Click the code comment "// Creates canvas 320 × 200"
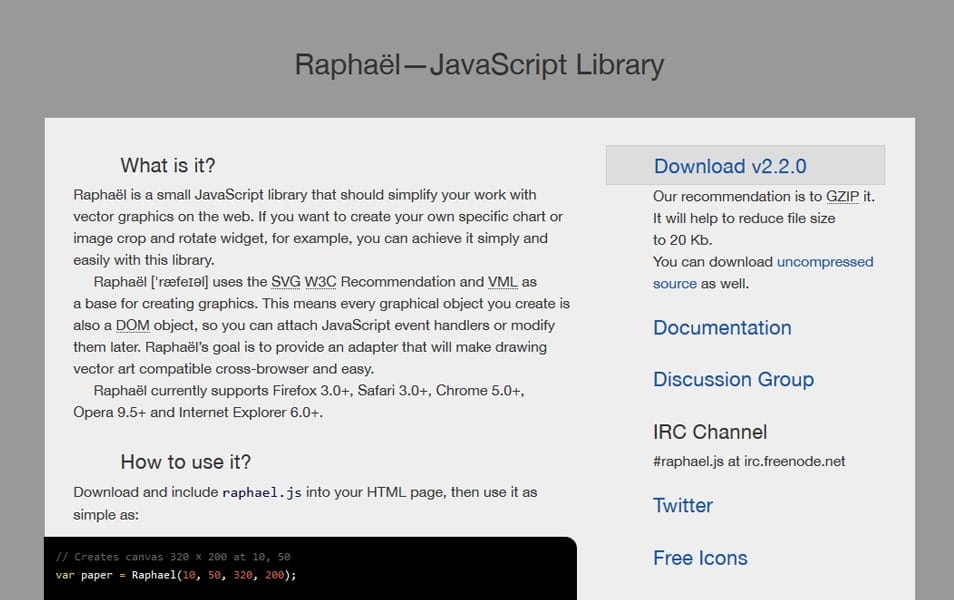This screenshot has height=600, width=954. (173, 557)
